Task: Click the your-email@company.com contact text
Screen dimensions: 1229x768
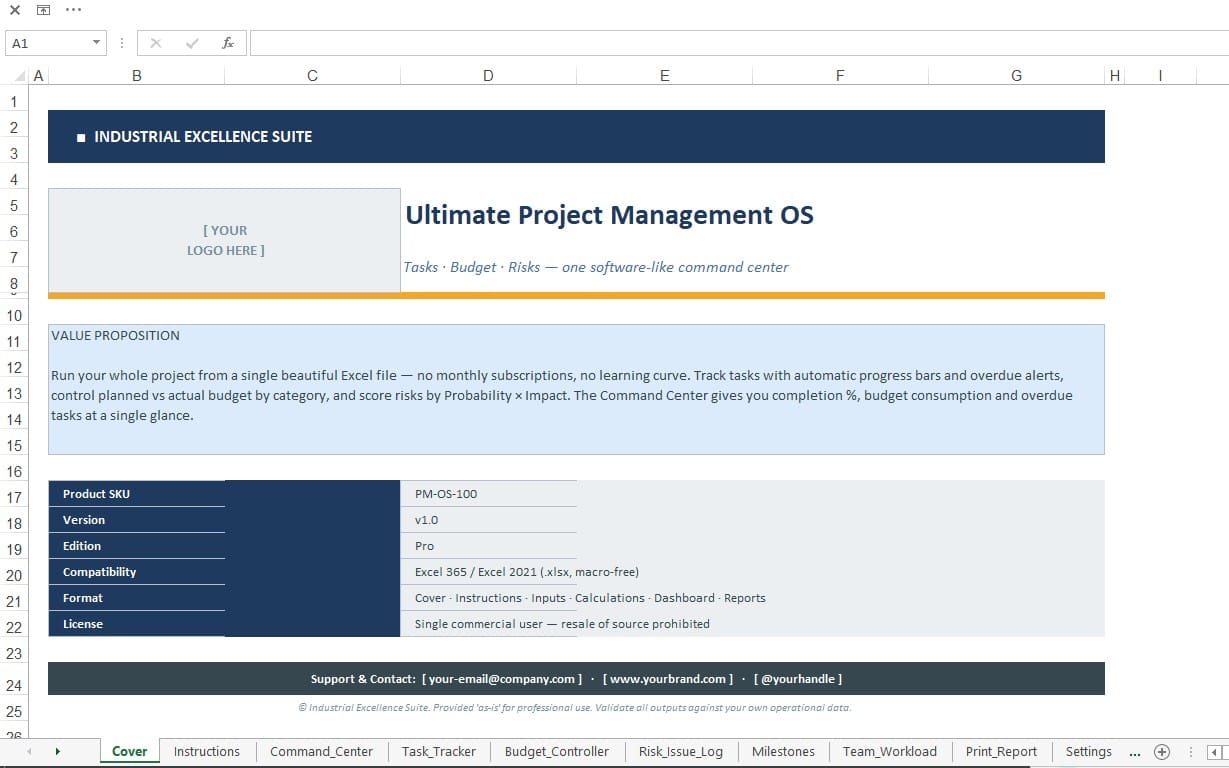Action: tap(502, 679)
